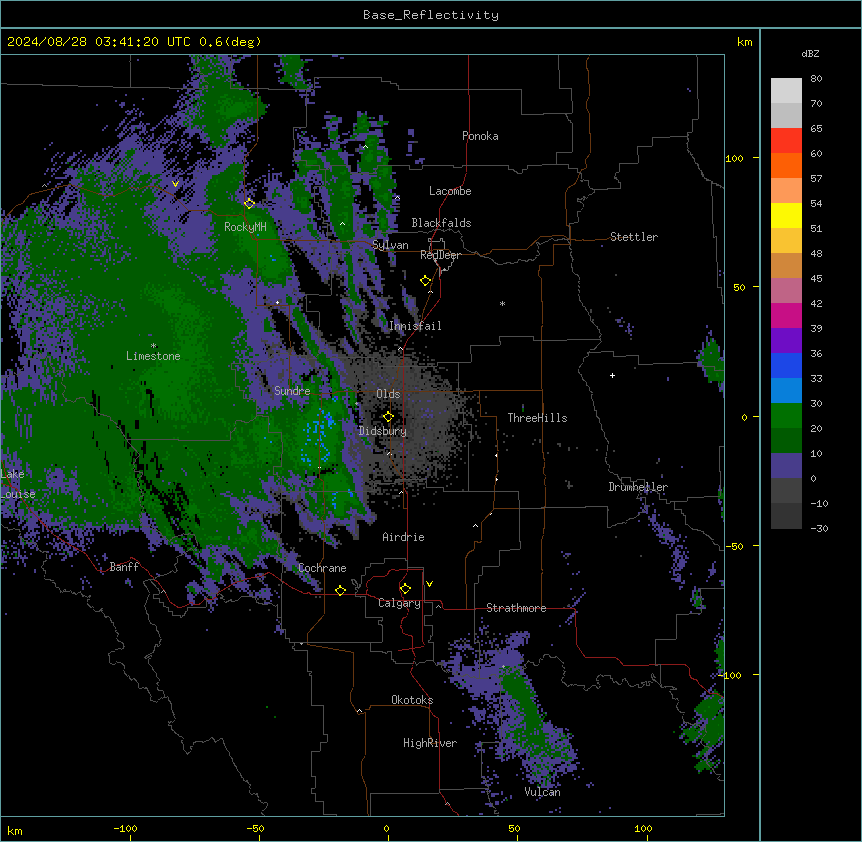The image size is (862, 842).
Task: Click the 50 tick label on vertical axis
Action: [739, 287]
